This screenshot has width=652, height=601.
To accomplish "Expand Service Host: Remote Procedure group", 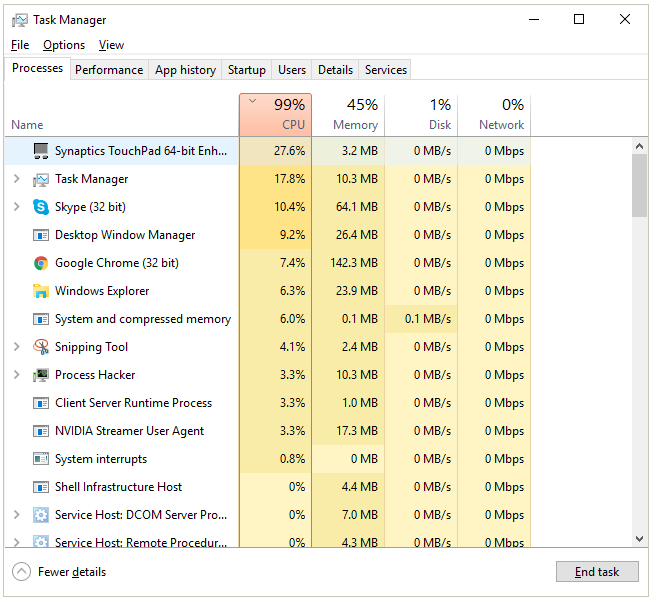I will tap(17, 542).
